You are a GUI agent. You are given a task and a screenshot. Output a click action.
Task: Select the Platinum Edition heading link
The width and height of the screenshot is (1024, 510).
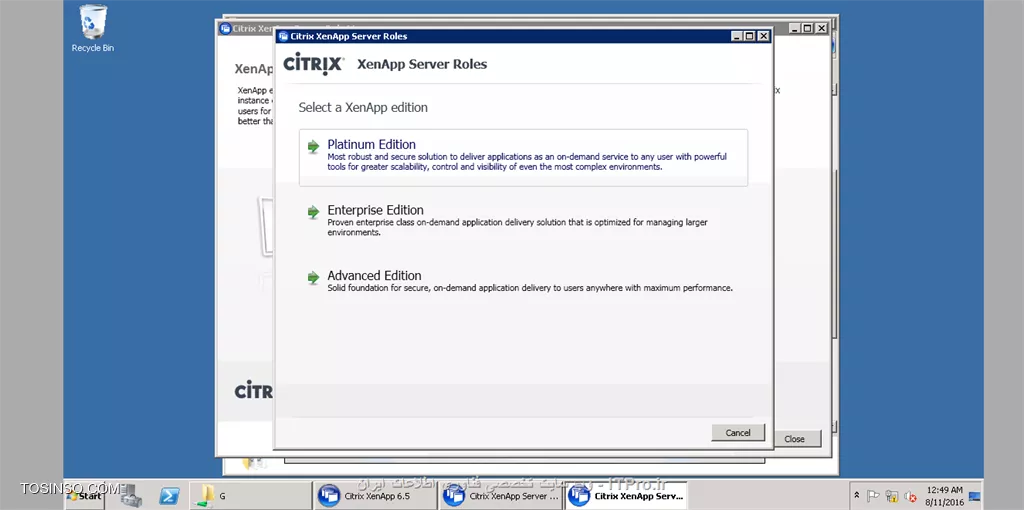coord(372,144)
